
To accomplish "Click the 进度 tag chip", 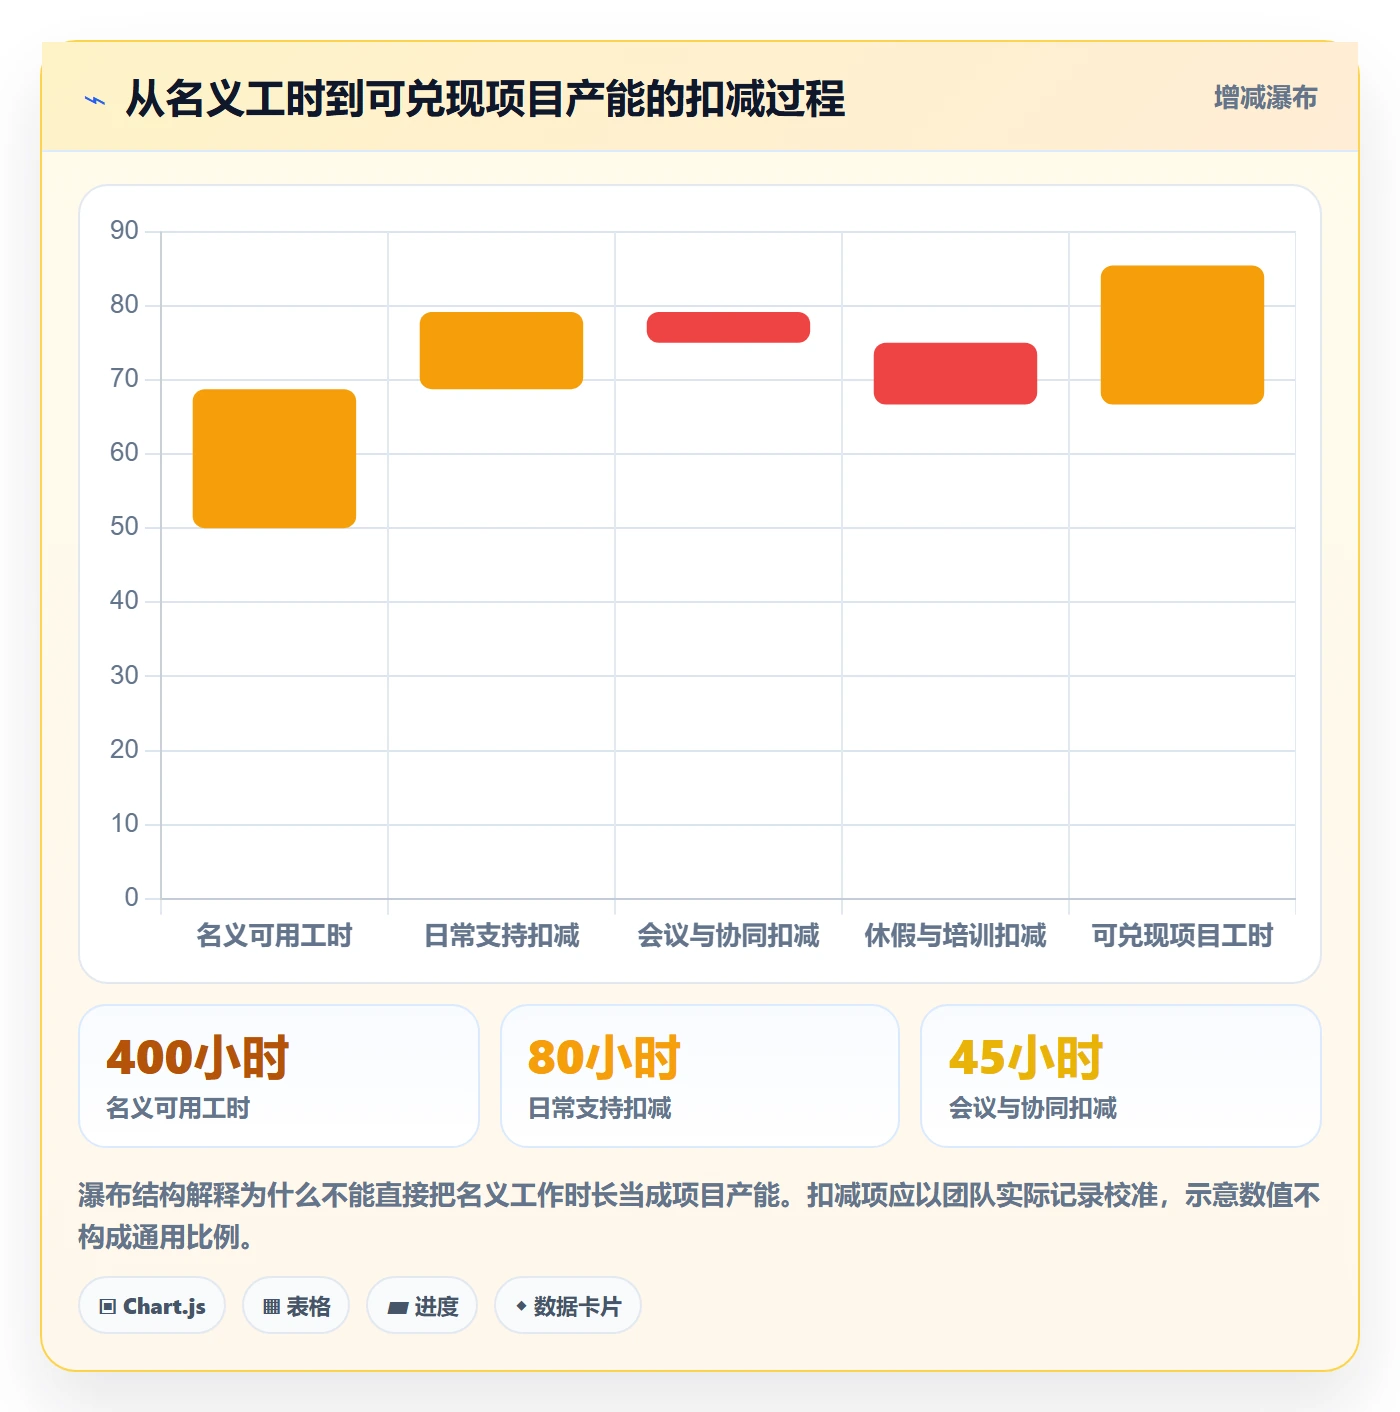I will pyautogui.click(x=422, y=1306).
